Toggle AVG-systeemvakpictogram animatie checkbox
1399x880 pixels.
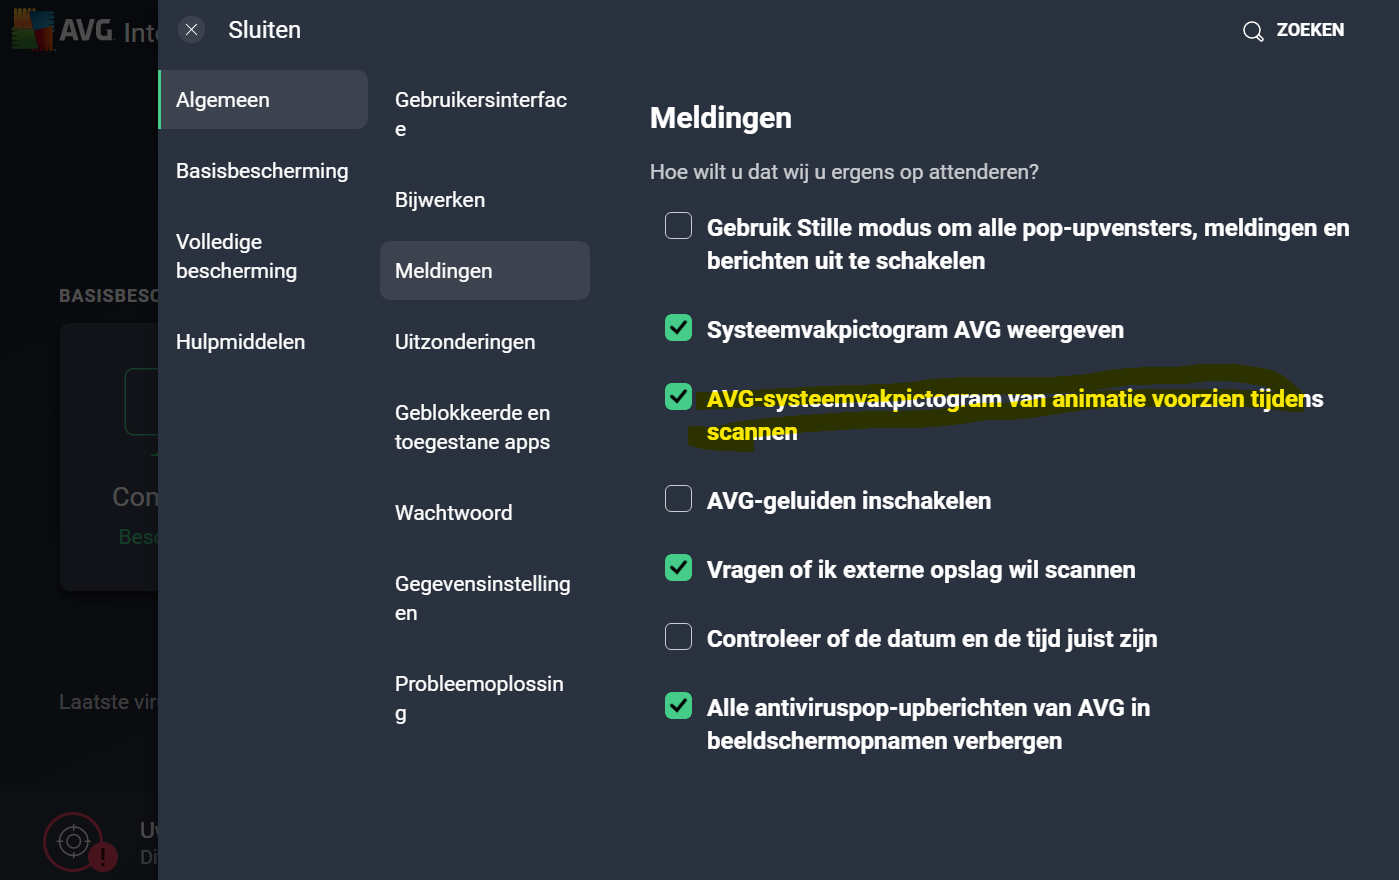point(678,397)
